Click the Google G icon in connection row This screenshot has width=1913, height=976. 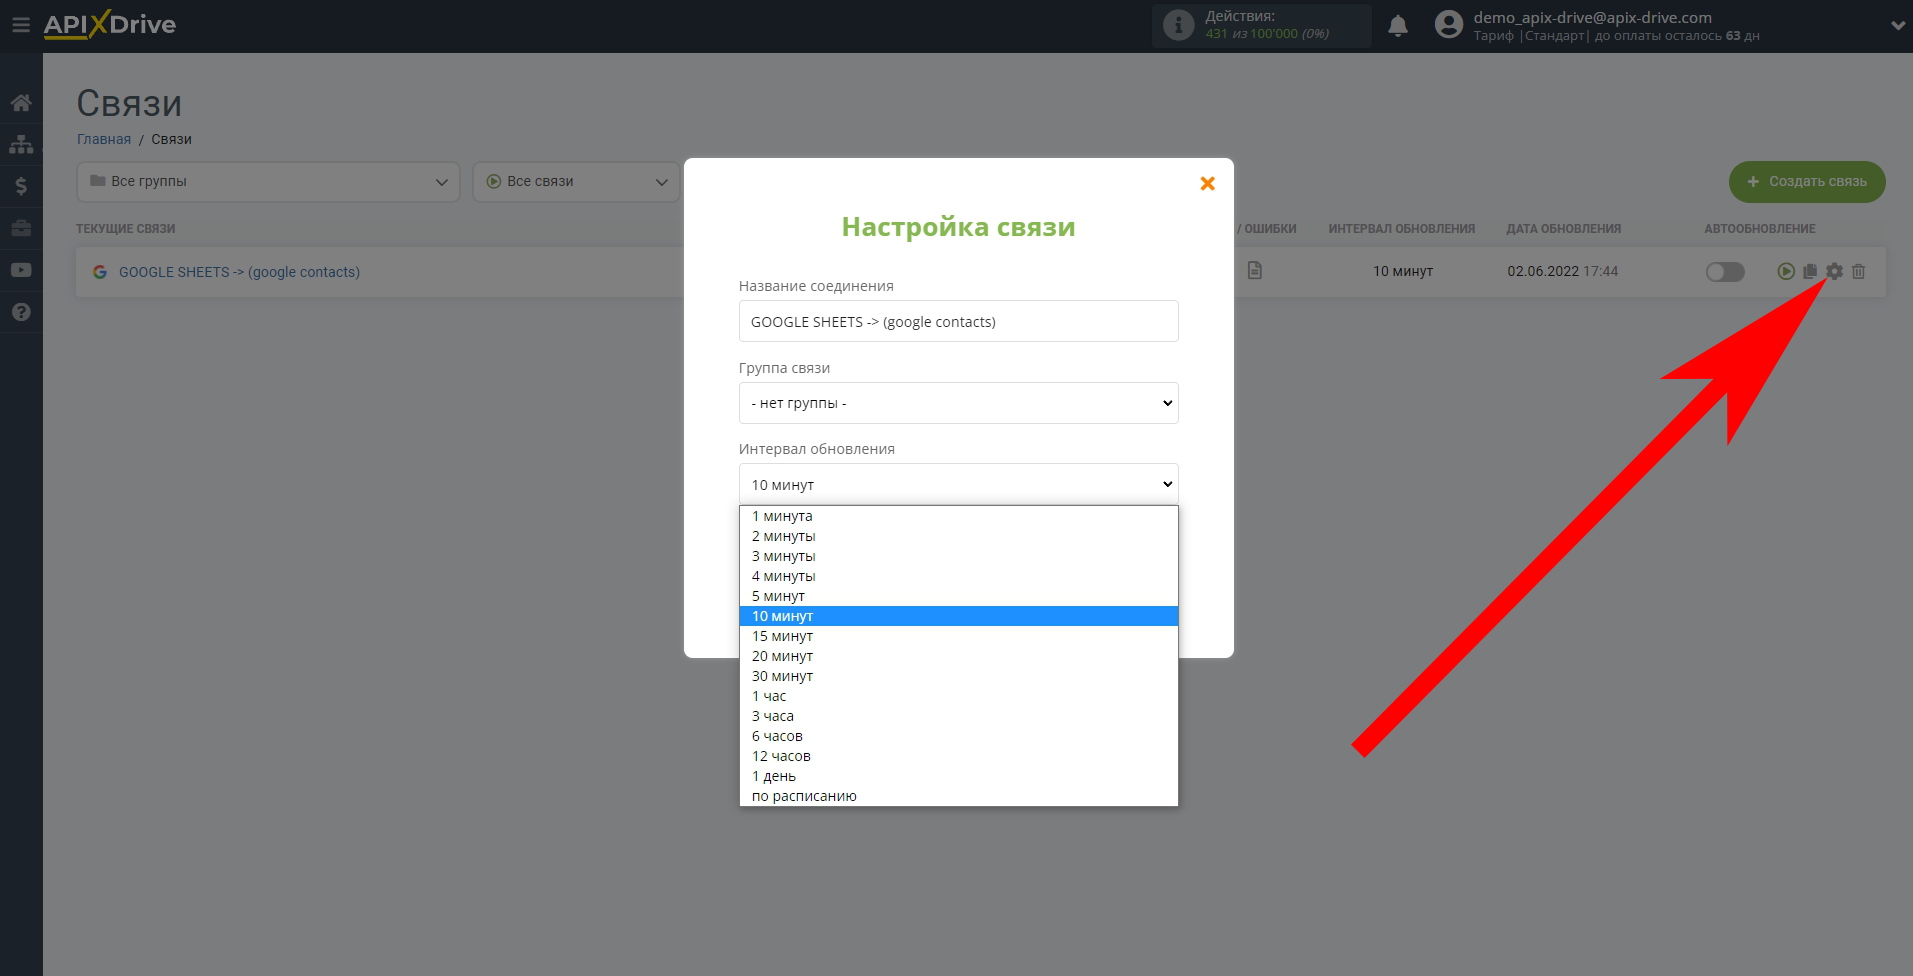click(100, 272)
